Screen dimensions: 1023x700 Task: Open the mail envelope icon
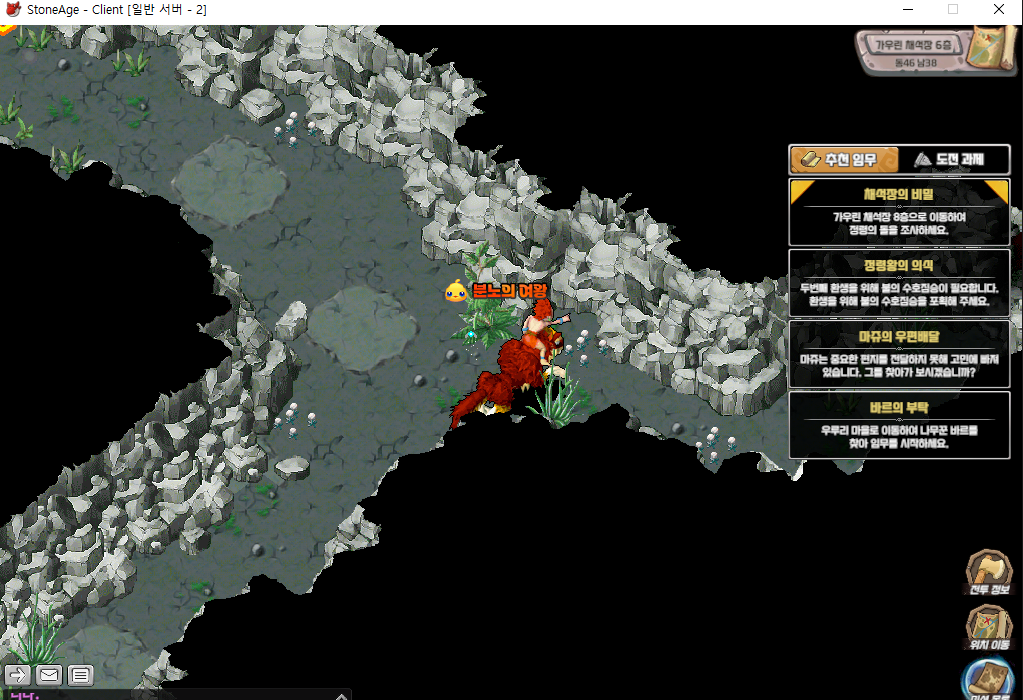pyautogui.click(x=49, y=674)
